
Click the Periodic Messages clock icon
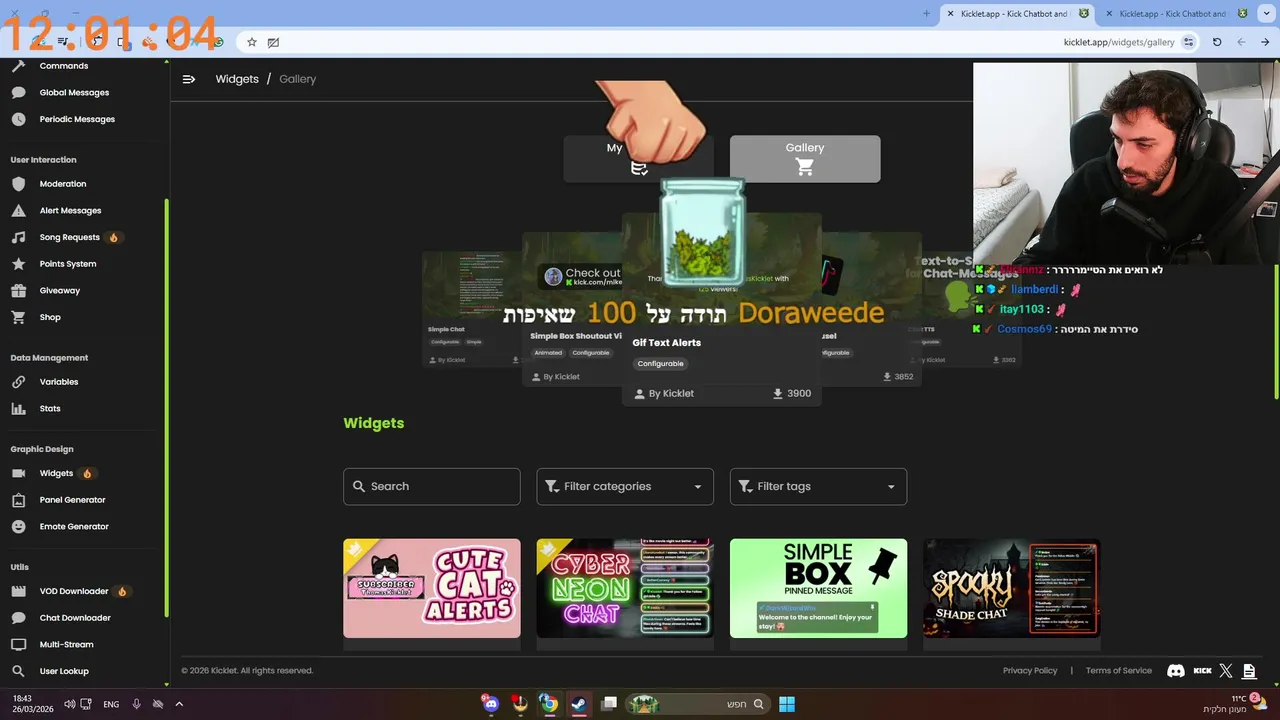coord(18,119)
